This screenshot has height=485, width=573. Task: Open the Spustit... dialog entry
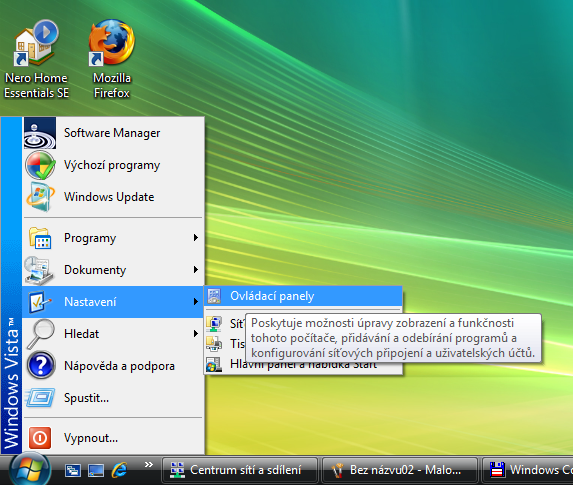click(x=113, y=398)
